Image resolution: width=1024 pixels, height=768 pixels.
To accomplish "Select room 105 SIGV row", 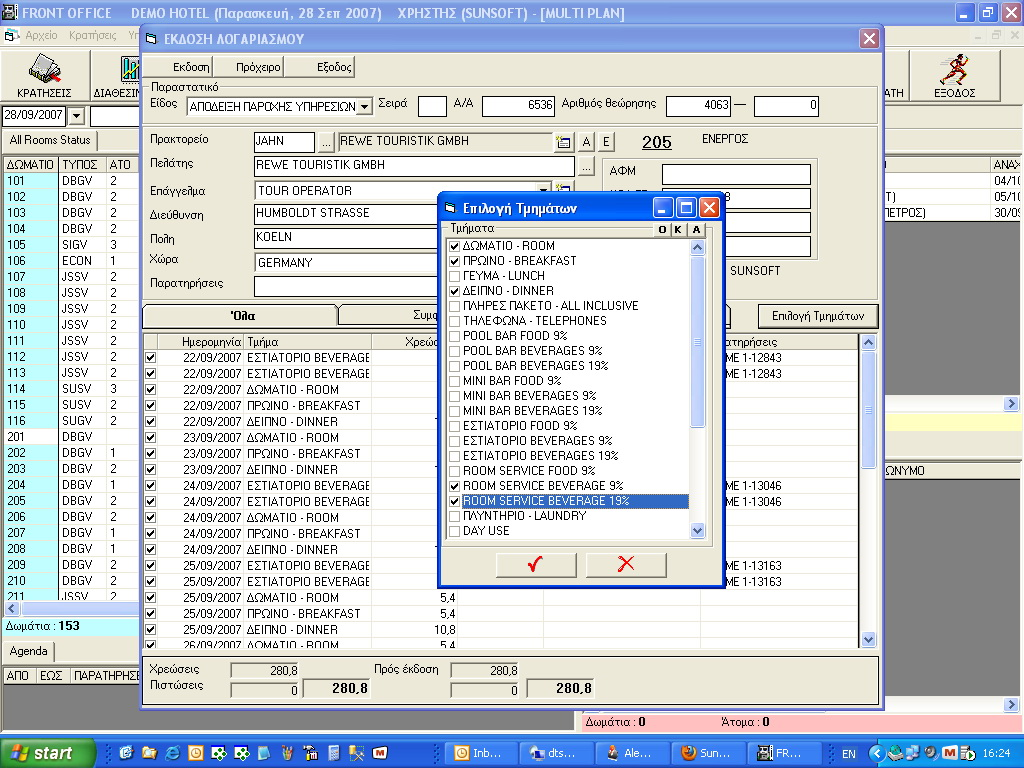I will (71, 245).
